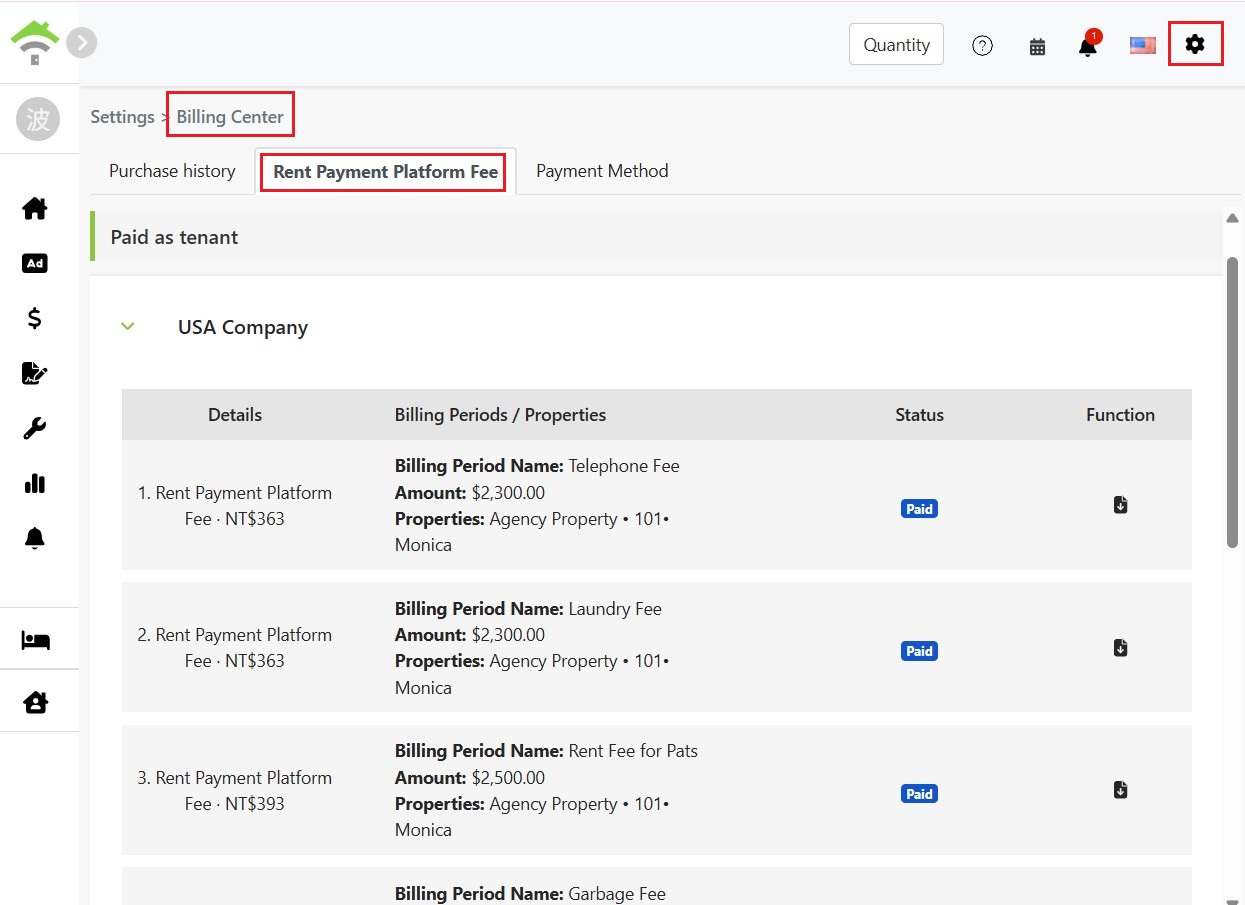
Task: Click the Billing Periods / Properties header
Action: click(500, 415)
